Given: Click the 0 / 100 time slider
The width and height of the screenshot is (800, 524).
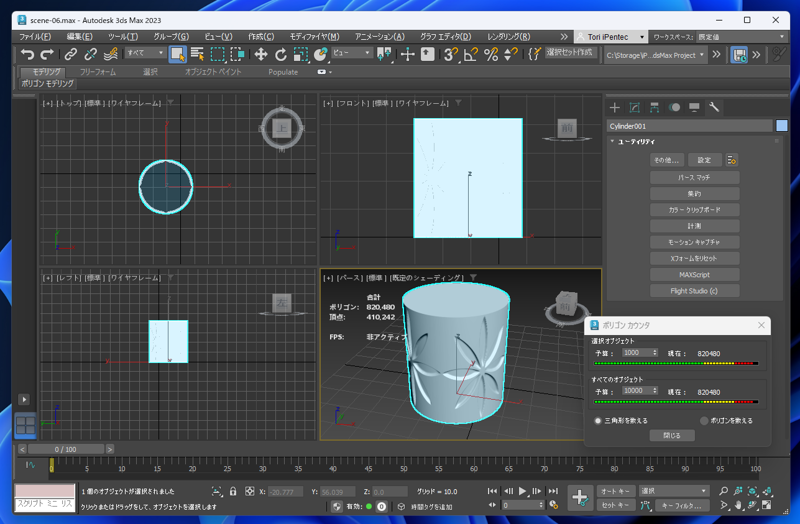Looking at the screenshot, I should click(66, 450).
